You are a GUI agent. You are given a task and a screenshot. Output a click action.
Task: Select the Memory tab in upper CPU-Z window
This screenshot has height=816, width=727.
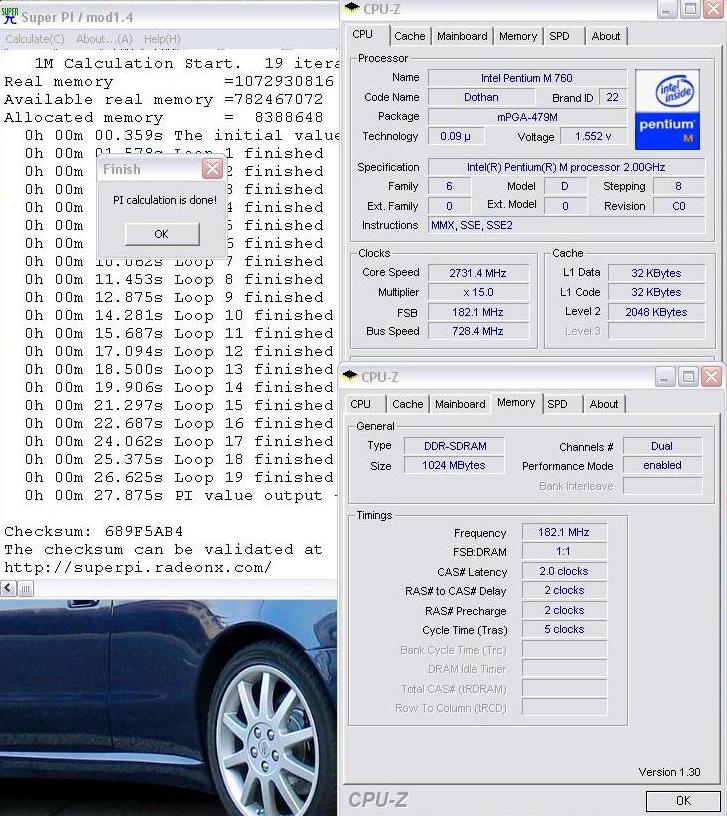tap(518, 36)
